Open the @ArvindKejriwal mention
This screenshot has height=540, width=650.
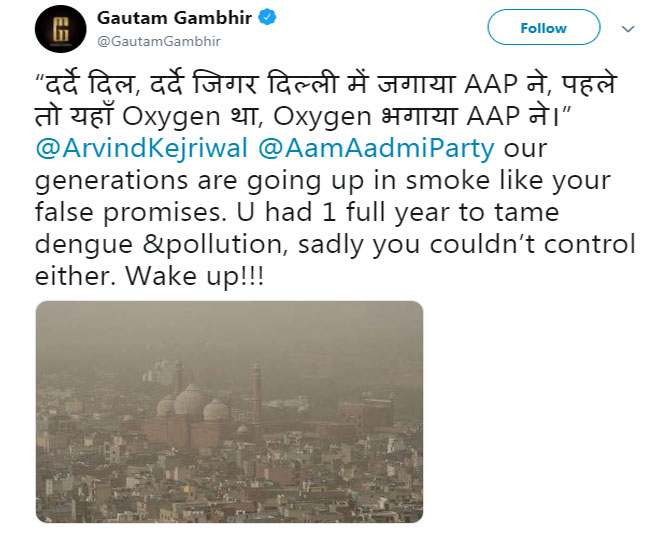click(140, 149)
